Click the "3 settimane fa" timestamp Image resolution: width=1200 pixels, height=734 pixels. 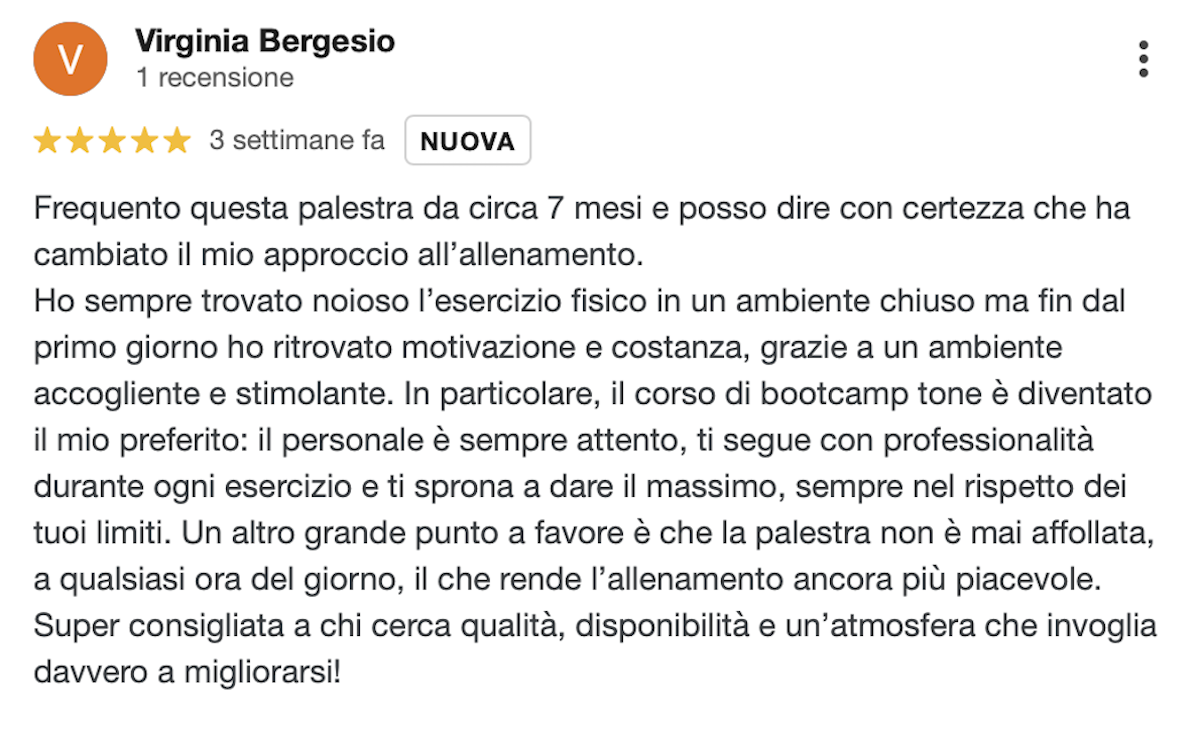pyautogui.click(x=297, y=141)
